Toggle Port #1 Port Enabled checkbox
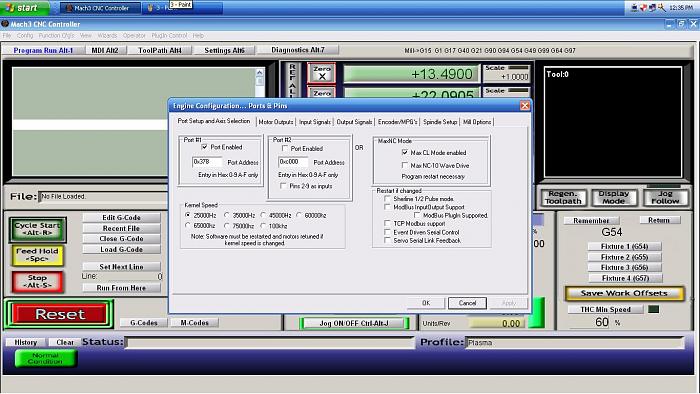 point(204,147)
